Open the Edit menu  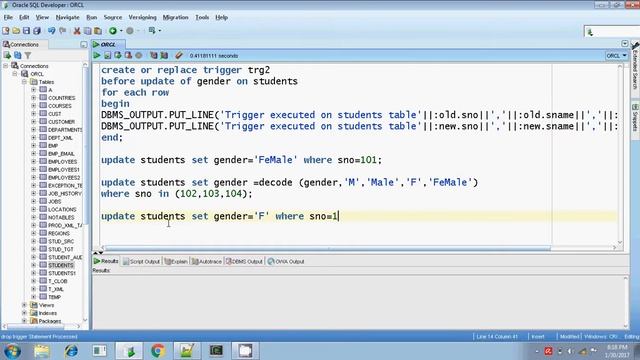[x=24, y=18]
